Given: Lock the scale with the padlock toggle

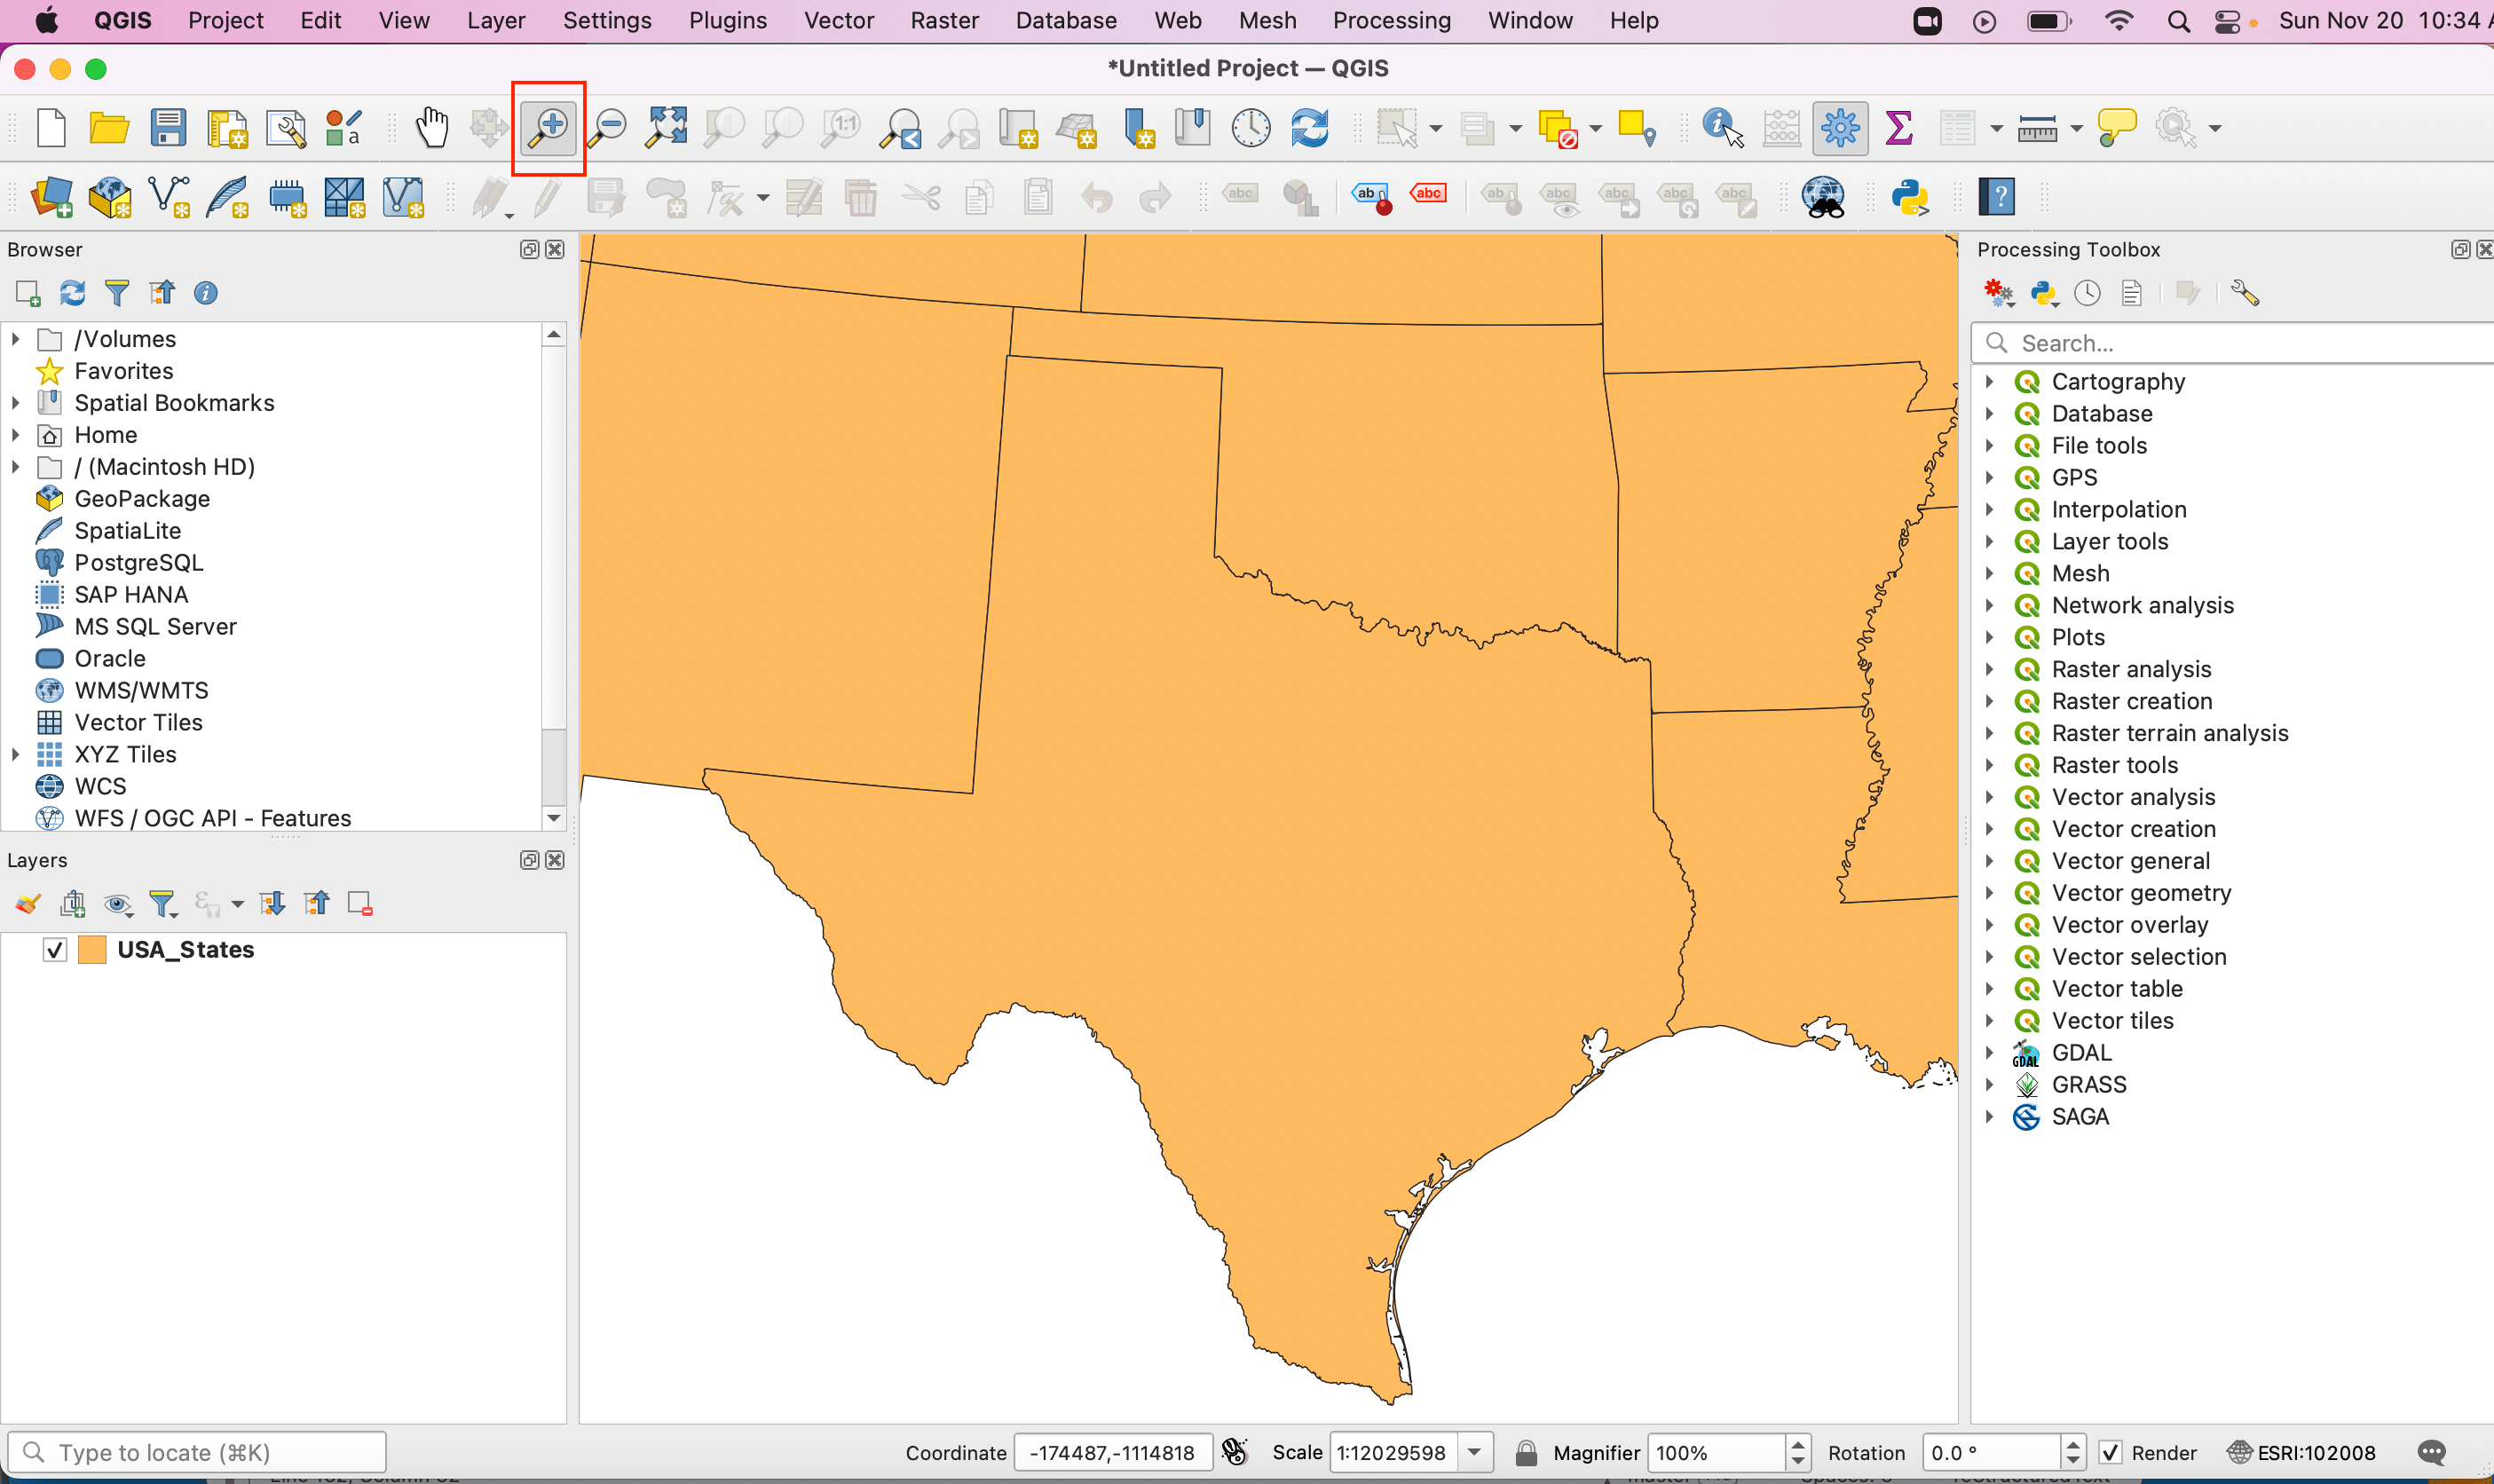Looking at the screenshot, I should pyautogui.click(x=1525, y=1452).
